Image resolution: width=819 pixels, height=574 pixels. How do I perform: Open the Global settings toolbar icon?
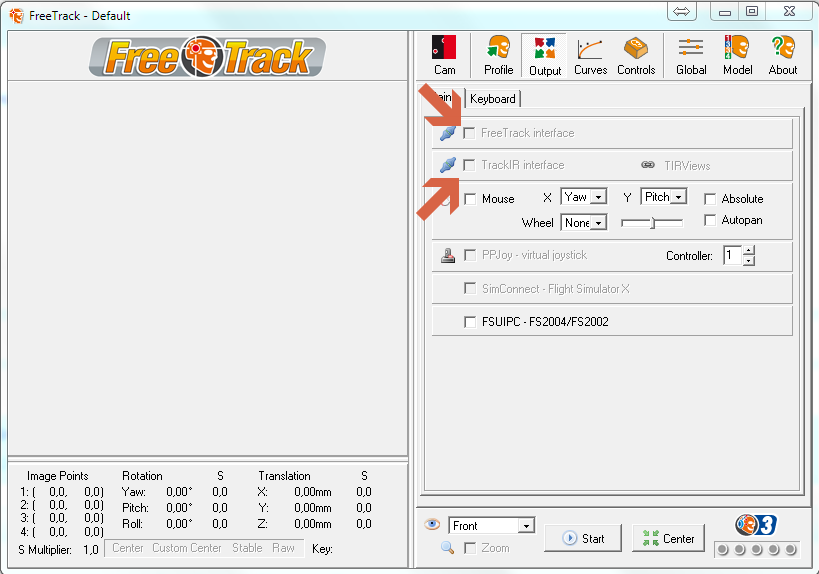(x=691, y=55)
